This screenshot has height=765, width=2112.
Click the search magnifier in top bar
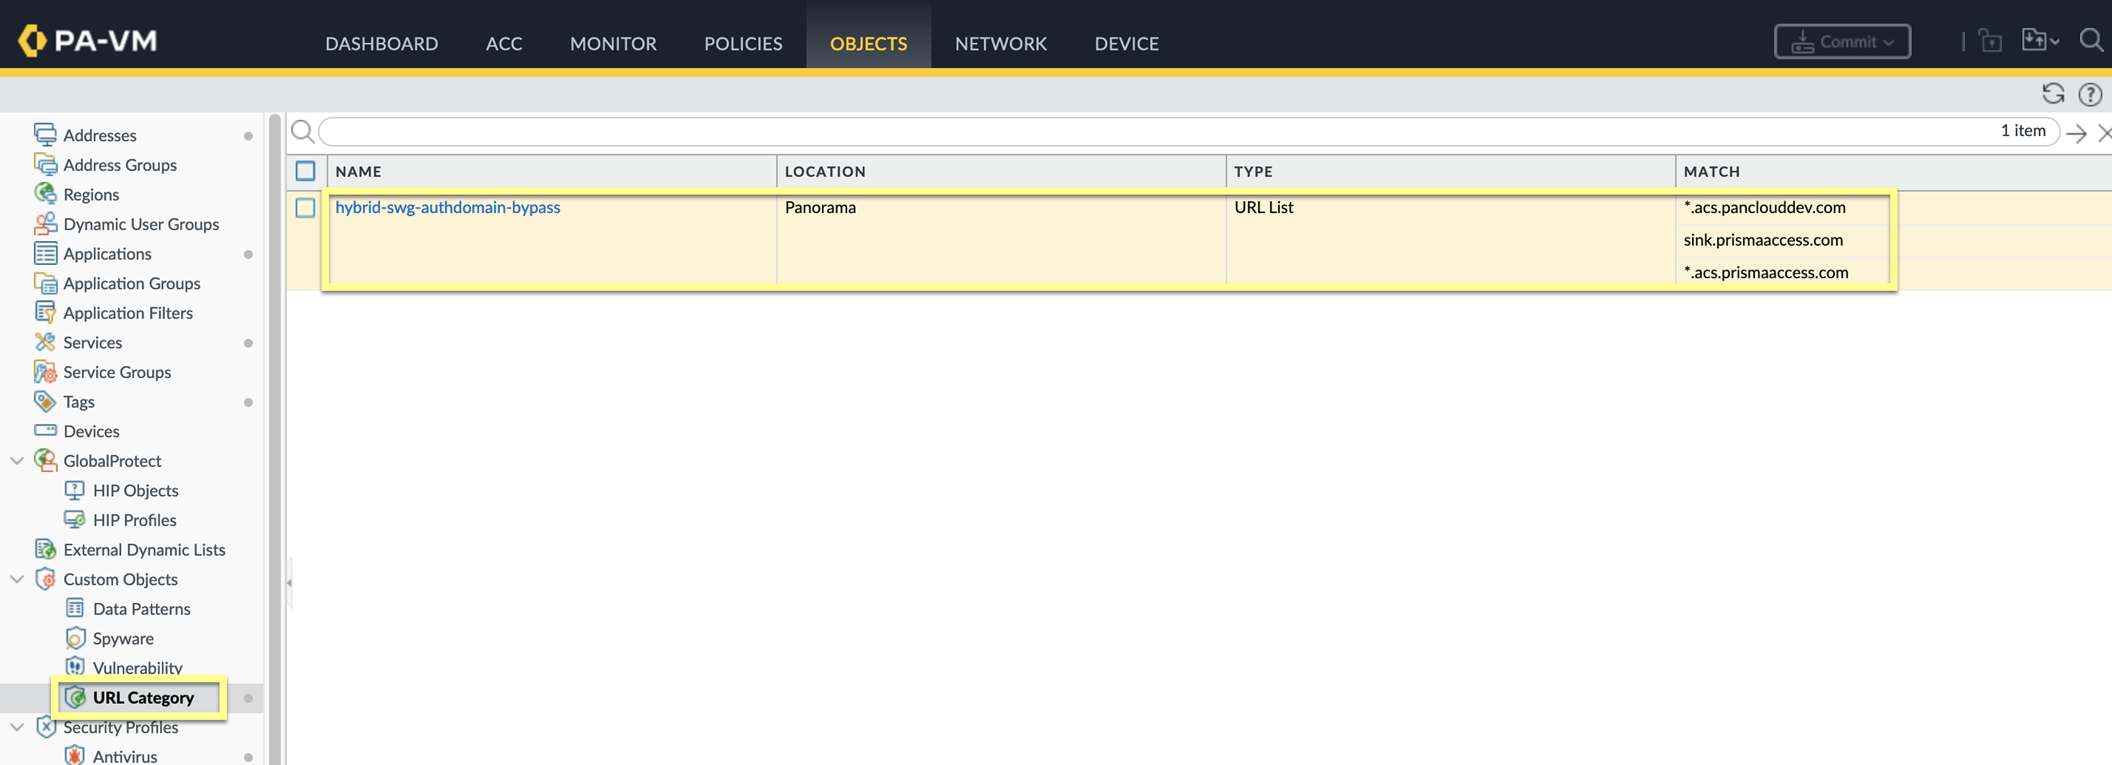pos(2091,40)
